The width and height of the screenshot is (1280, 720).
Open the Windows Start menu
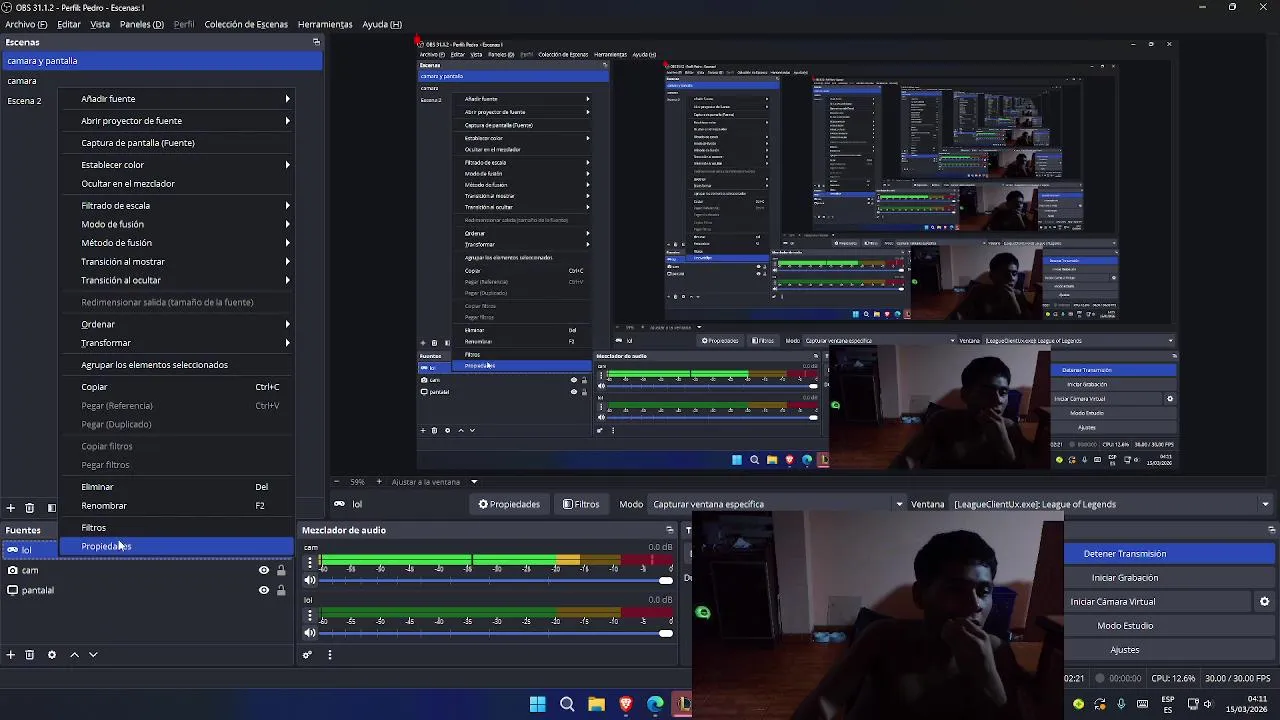pyautogui.click(x=537, y=704)
